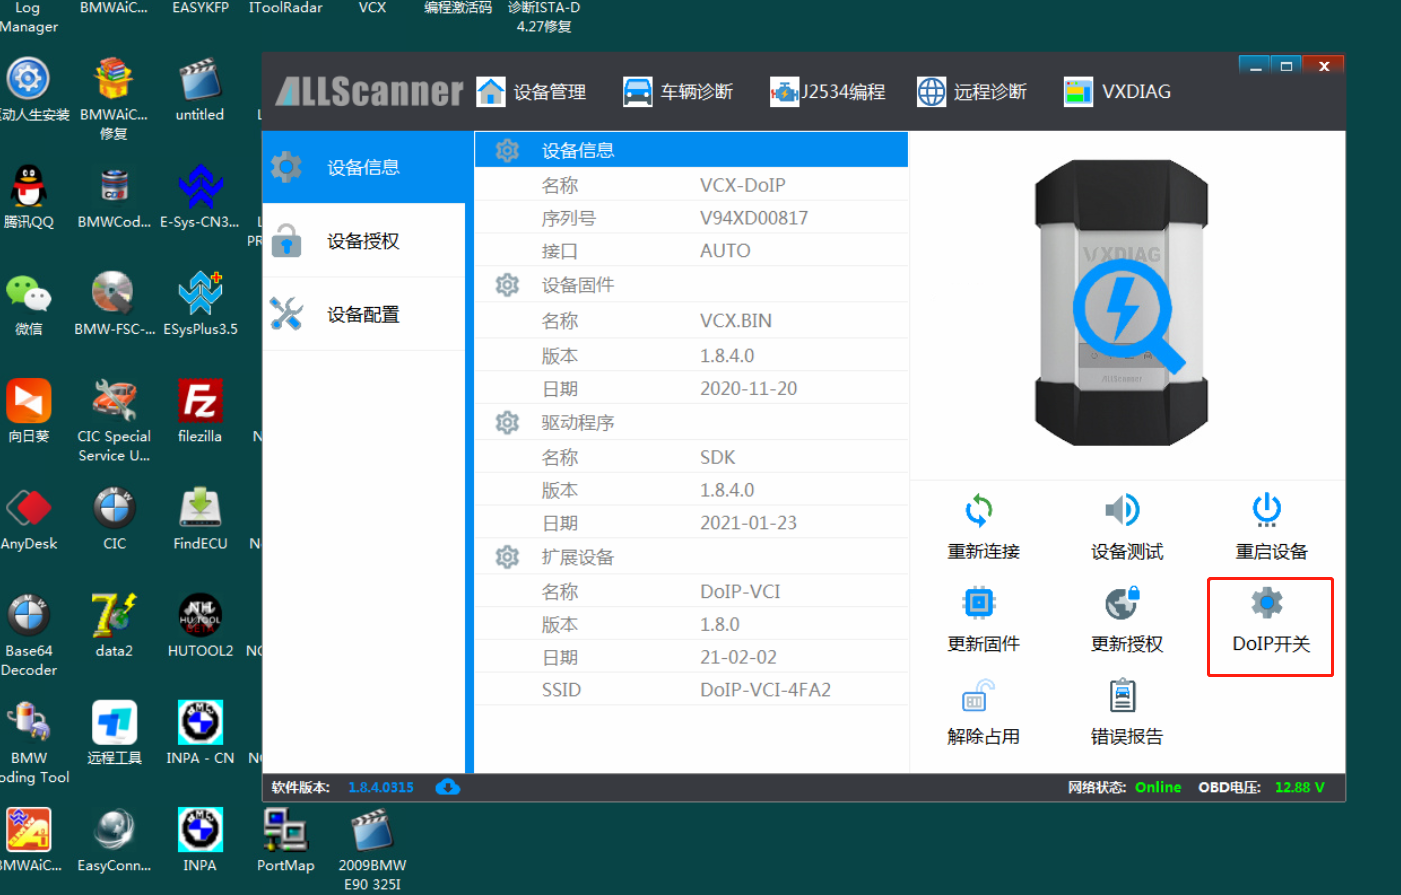Select the serial number V94XD00817
The height and width of the screenshot is (895, 1401).
pos(754,218)
